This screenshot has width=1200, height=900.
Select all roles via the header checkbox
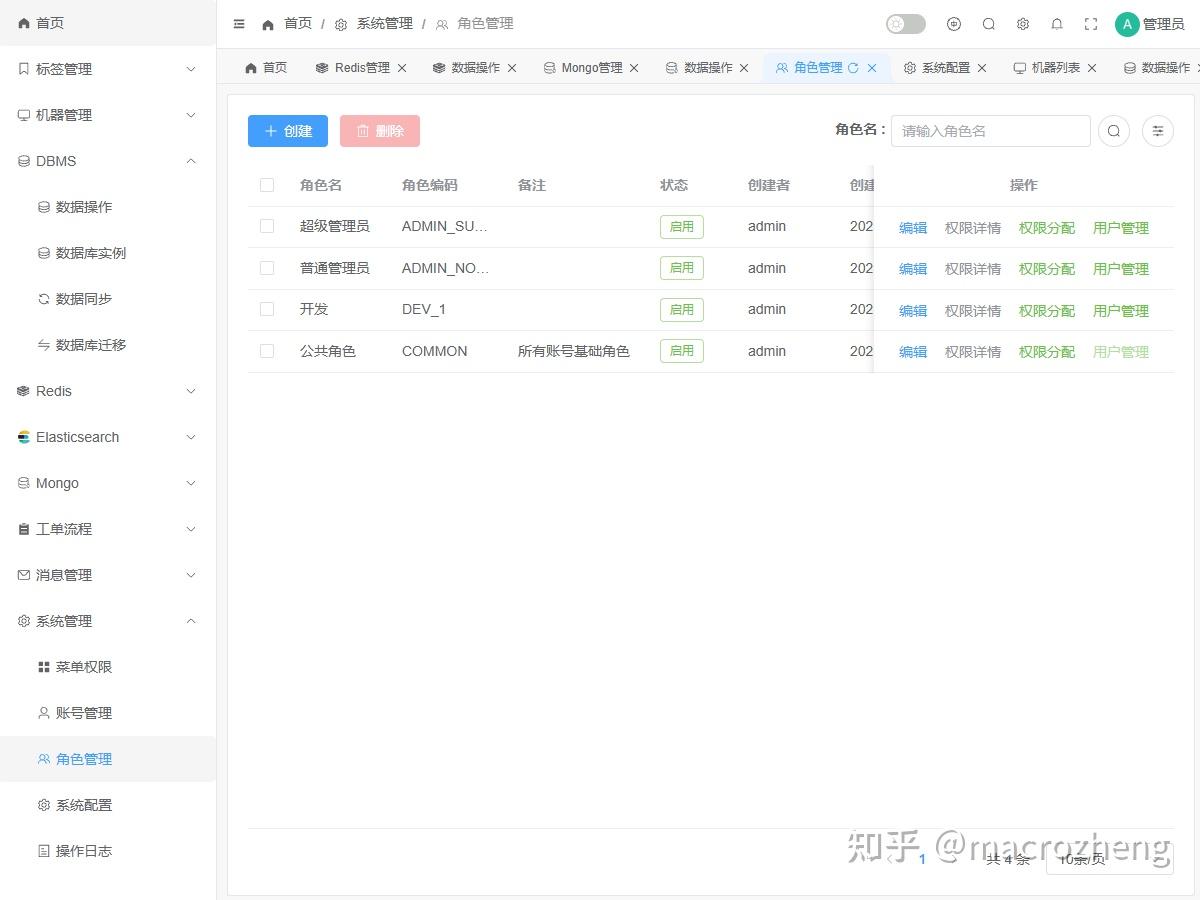tap(267, 185)
